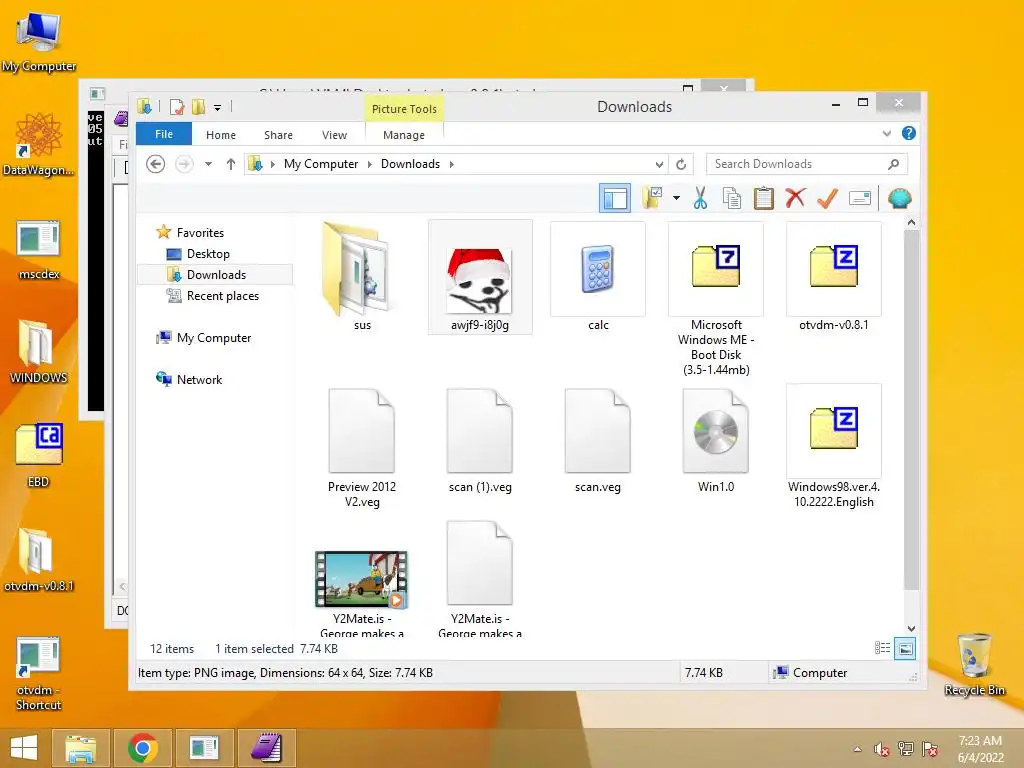Image resolution: width=1024 pixels, height=768 pixels.
Task: Switch to the View ribbon tab
Action: click(334, 135)
